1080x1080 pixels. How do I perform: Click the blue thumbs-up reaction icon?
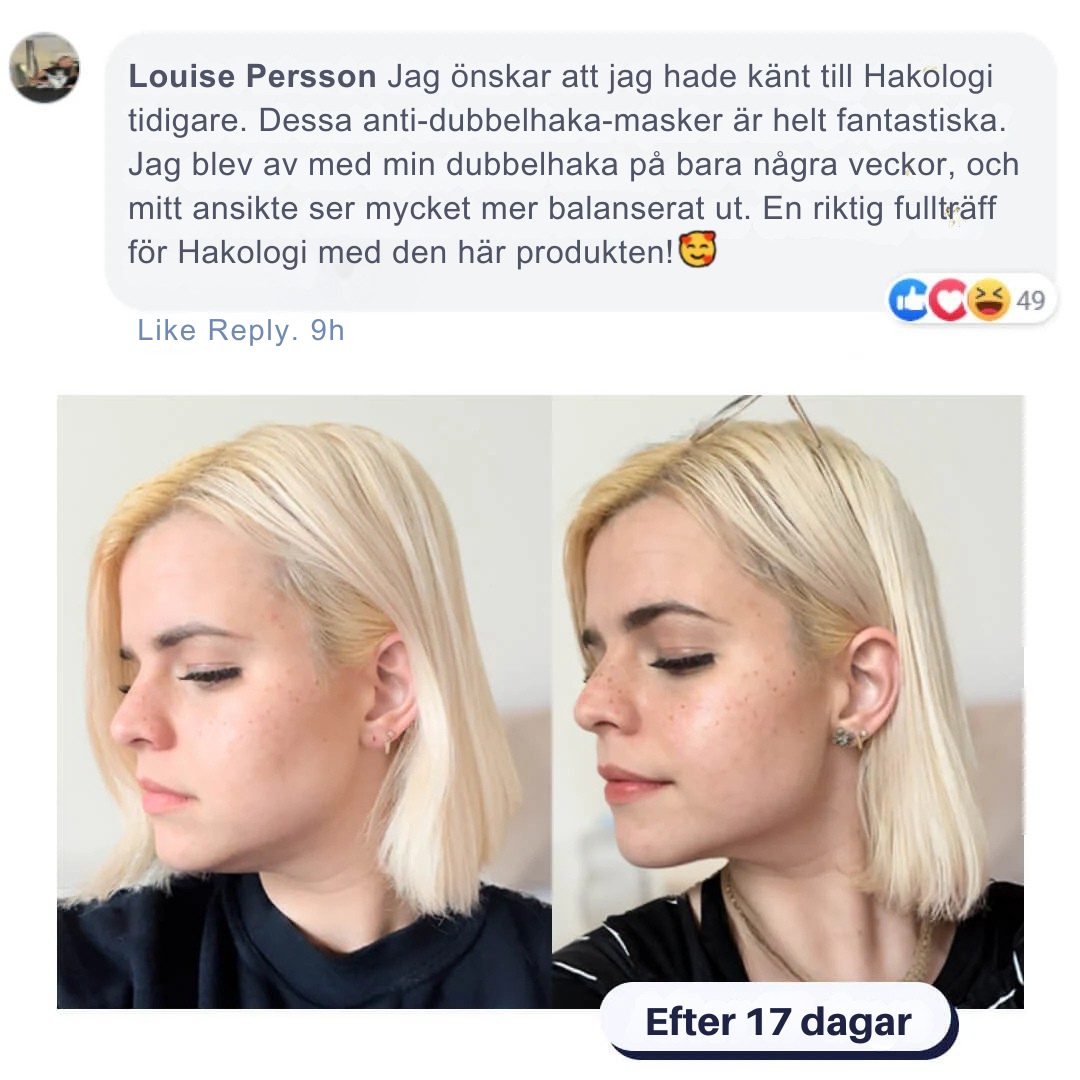point(908,300)
